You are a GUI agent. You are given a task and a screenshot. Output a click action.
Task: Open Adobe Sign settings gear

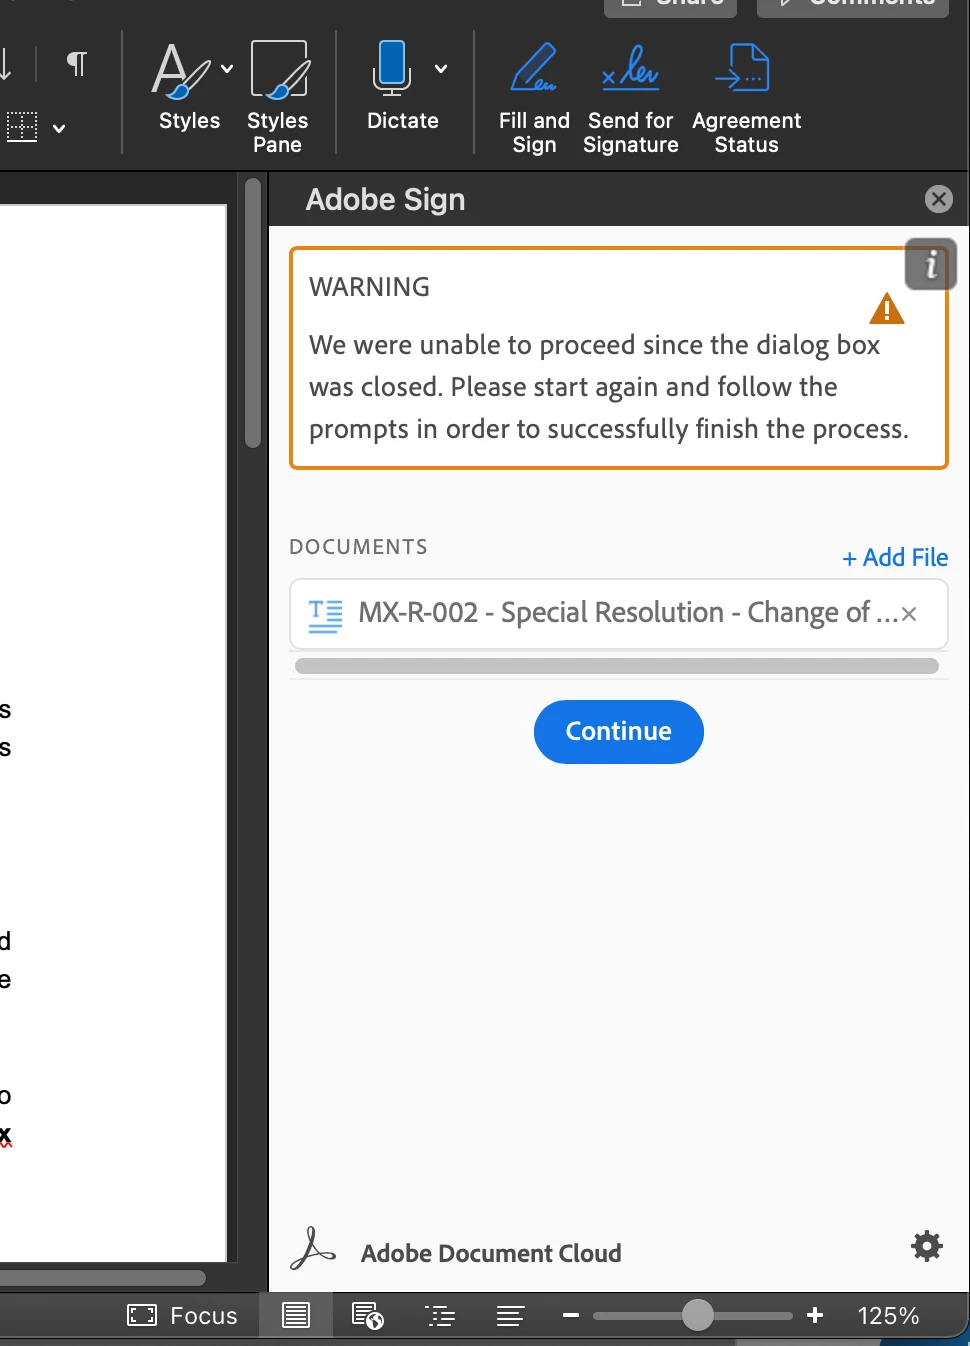[x=927, y=1246]
